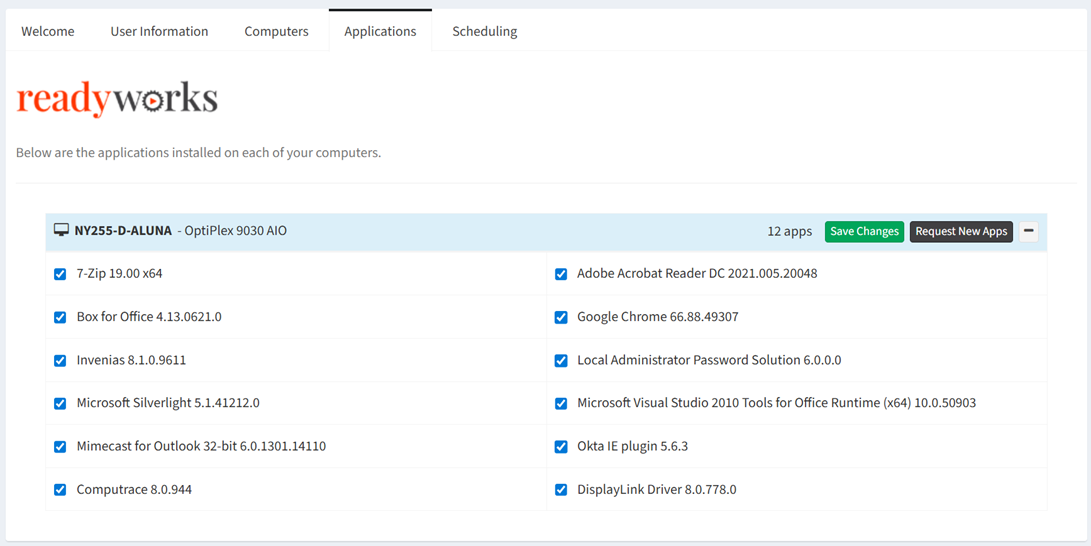
Task: Click the Microsoft Silverlight 5.1.41212.0 label
Action: click(168, 403)
